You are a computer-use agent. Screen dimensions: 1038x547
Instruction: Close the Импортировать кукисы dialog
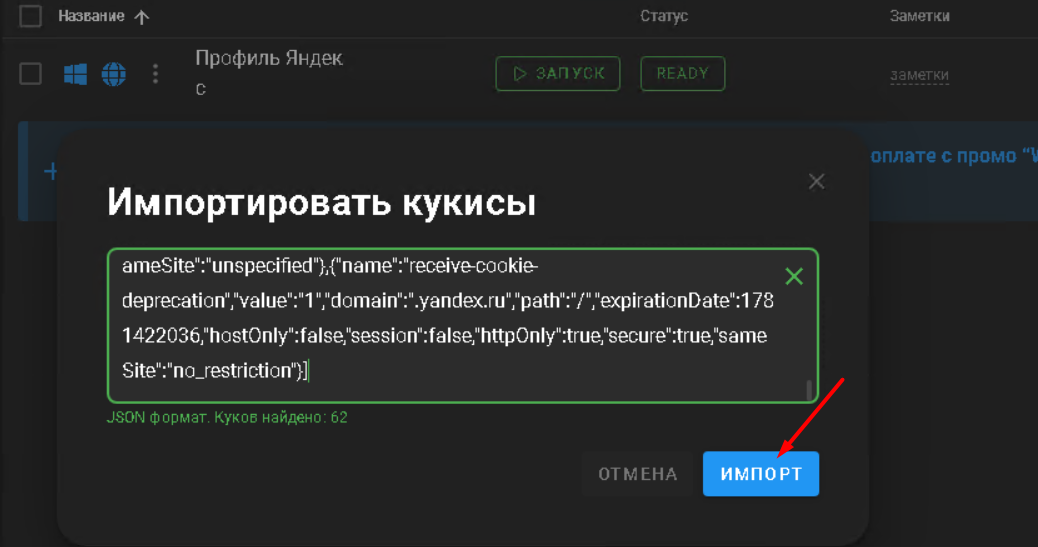[x=816, y=181]
